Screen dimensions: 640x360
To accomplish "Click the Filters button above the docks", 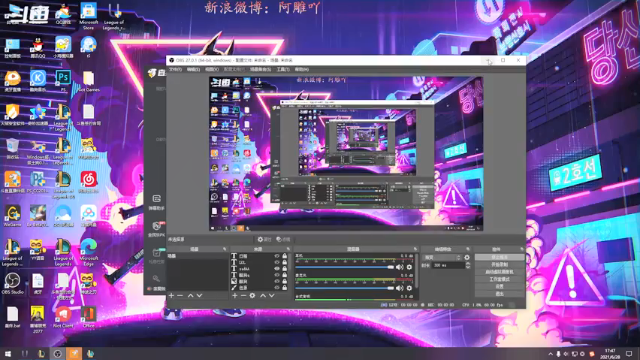I will [x=283, y=240].
